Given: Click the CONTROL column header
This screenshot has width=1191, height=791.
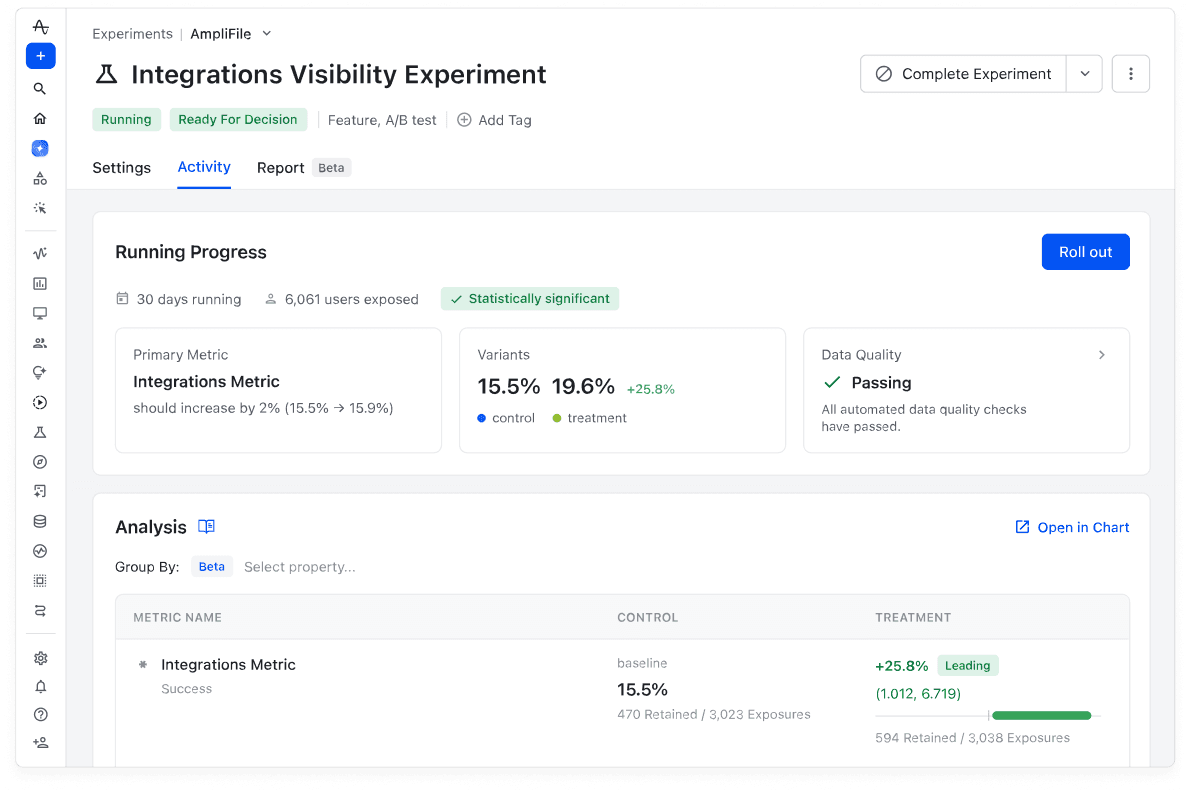Looking at the screenshot, I should 647,618.
